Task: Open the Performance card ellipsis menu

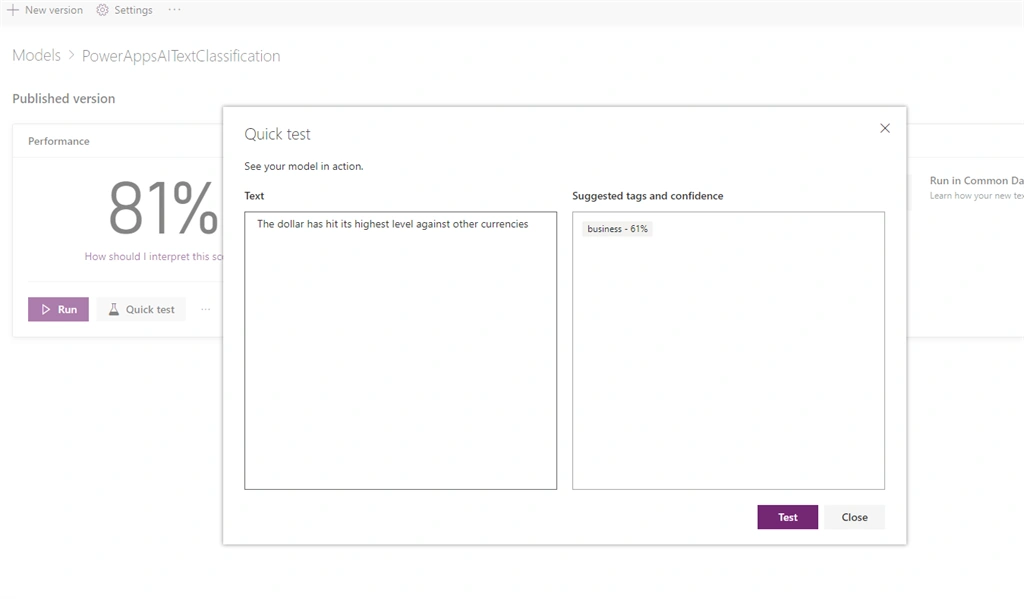Action: pos(206,310)
